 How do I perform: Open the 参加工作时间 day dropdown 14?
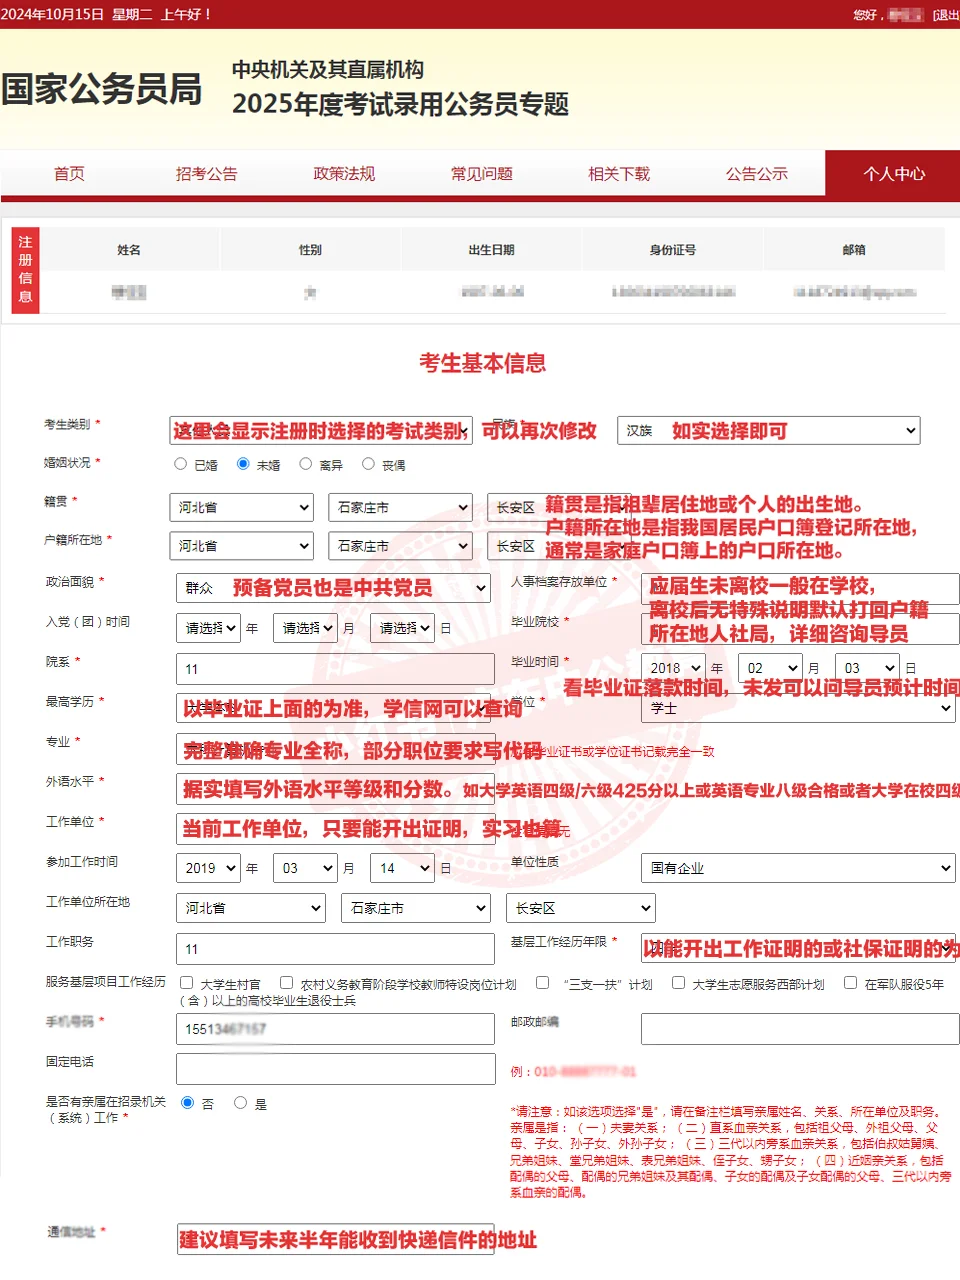pyautogui.click(x=402, y=868)
